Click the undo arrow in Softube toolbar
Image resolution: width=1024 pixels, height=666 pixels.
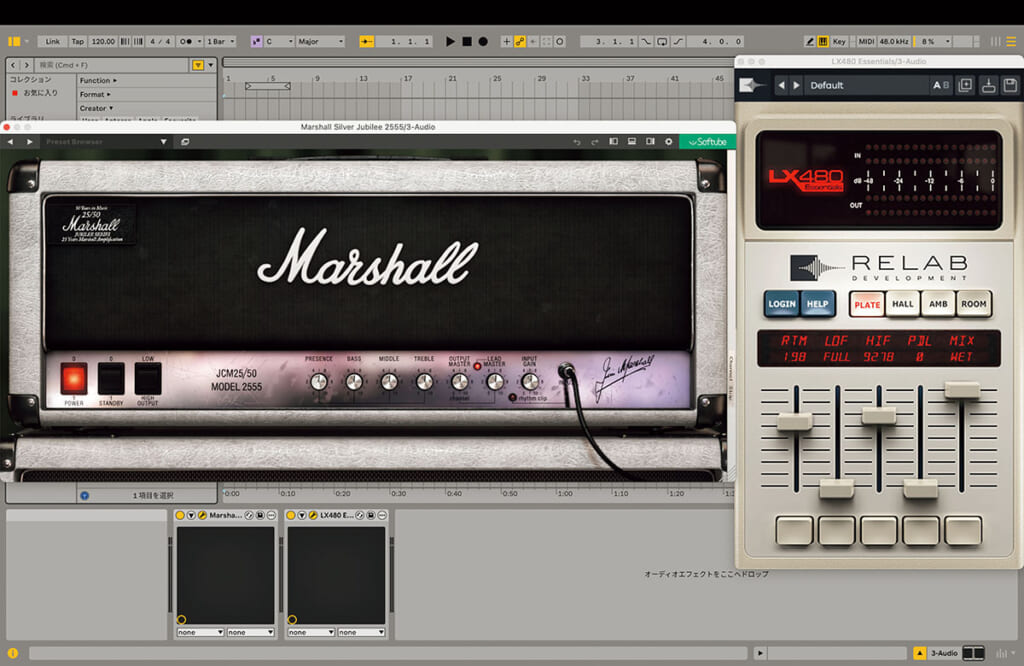[x=577, y=142]
